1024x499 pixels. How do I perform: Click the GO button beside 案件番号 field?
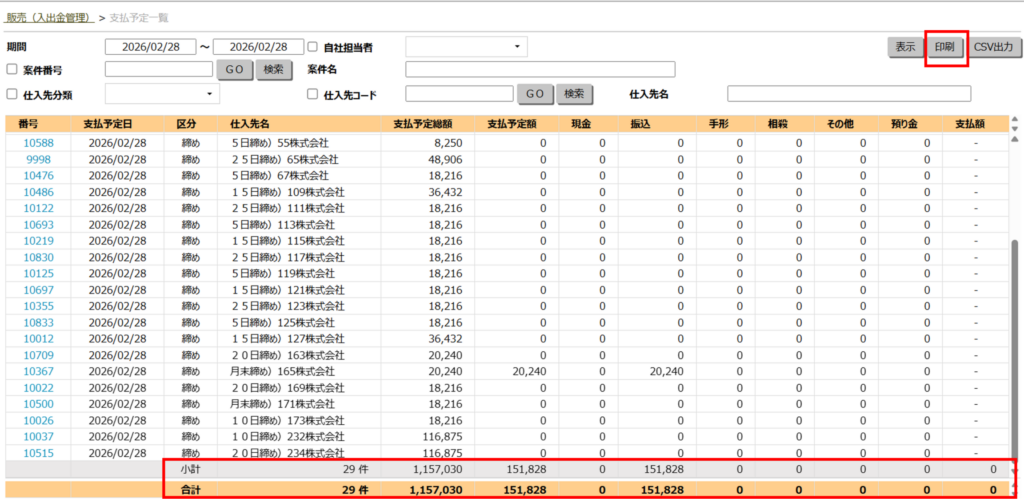(234, 70)
